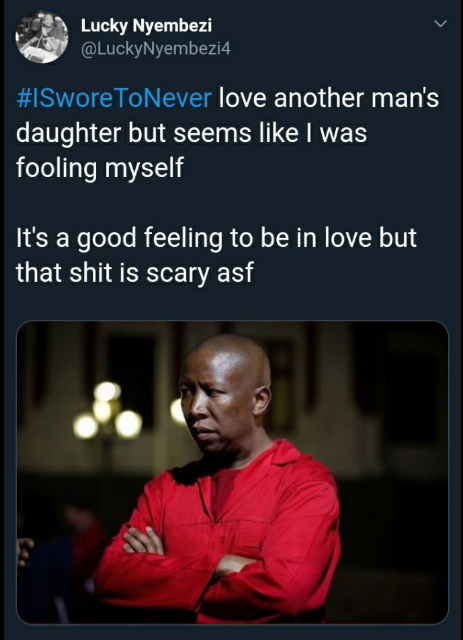Viewport: 463px width, 640px height.
Task: Click the blurred lamp lights in the photo
Action: tap(108, 412)
